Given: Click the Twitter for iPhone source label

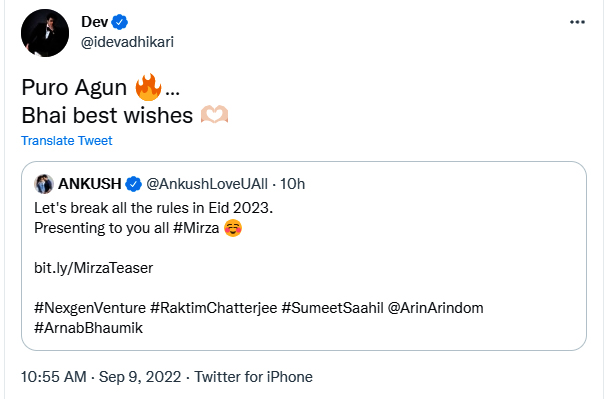Looking at the screenshot, I should tap(253, 377).
